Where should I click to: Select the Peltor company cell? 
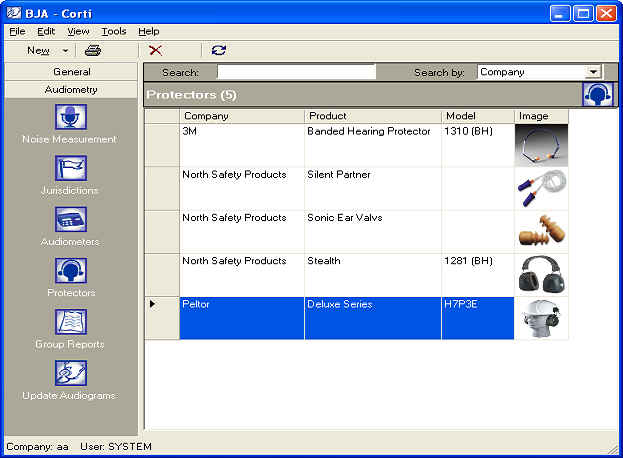pyautogui.click(x=242, y=318)
